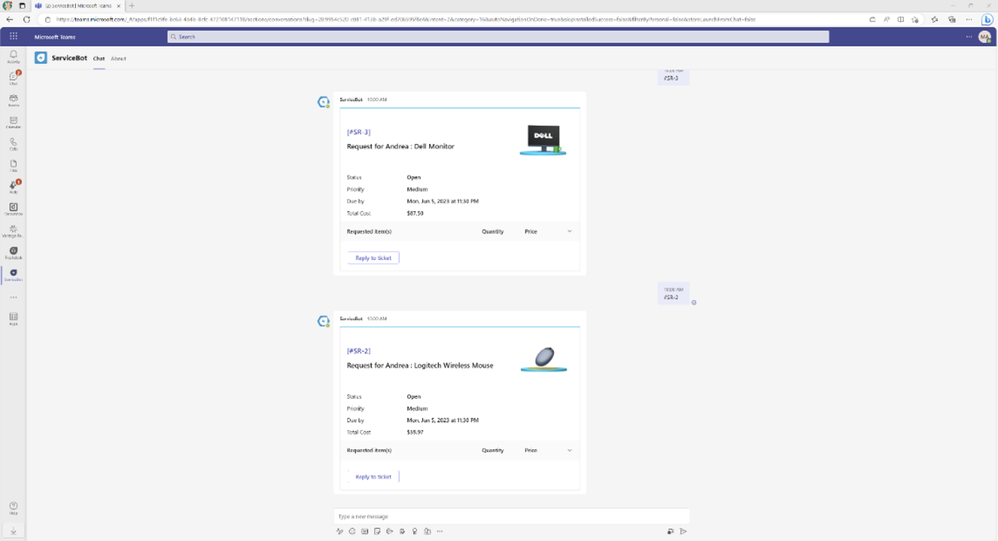Click the $87.50 total cost value

tap(415, 213)
